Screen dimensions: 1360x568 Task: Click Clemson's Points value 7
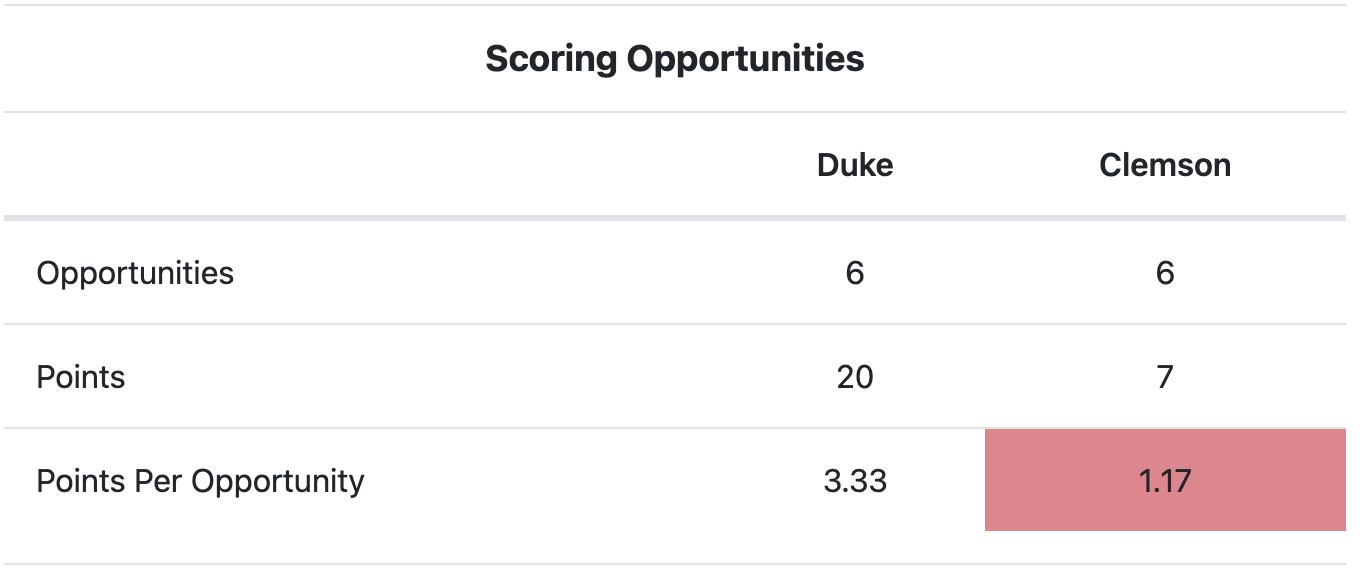[1165, 377]
